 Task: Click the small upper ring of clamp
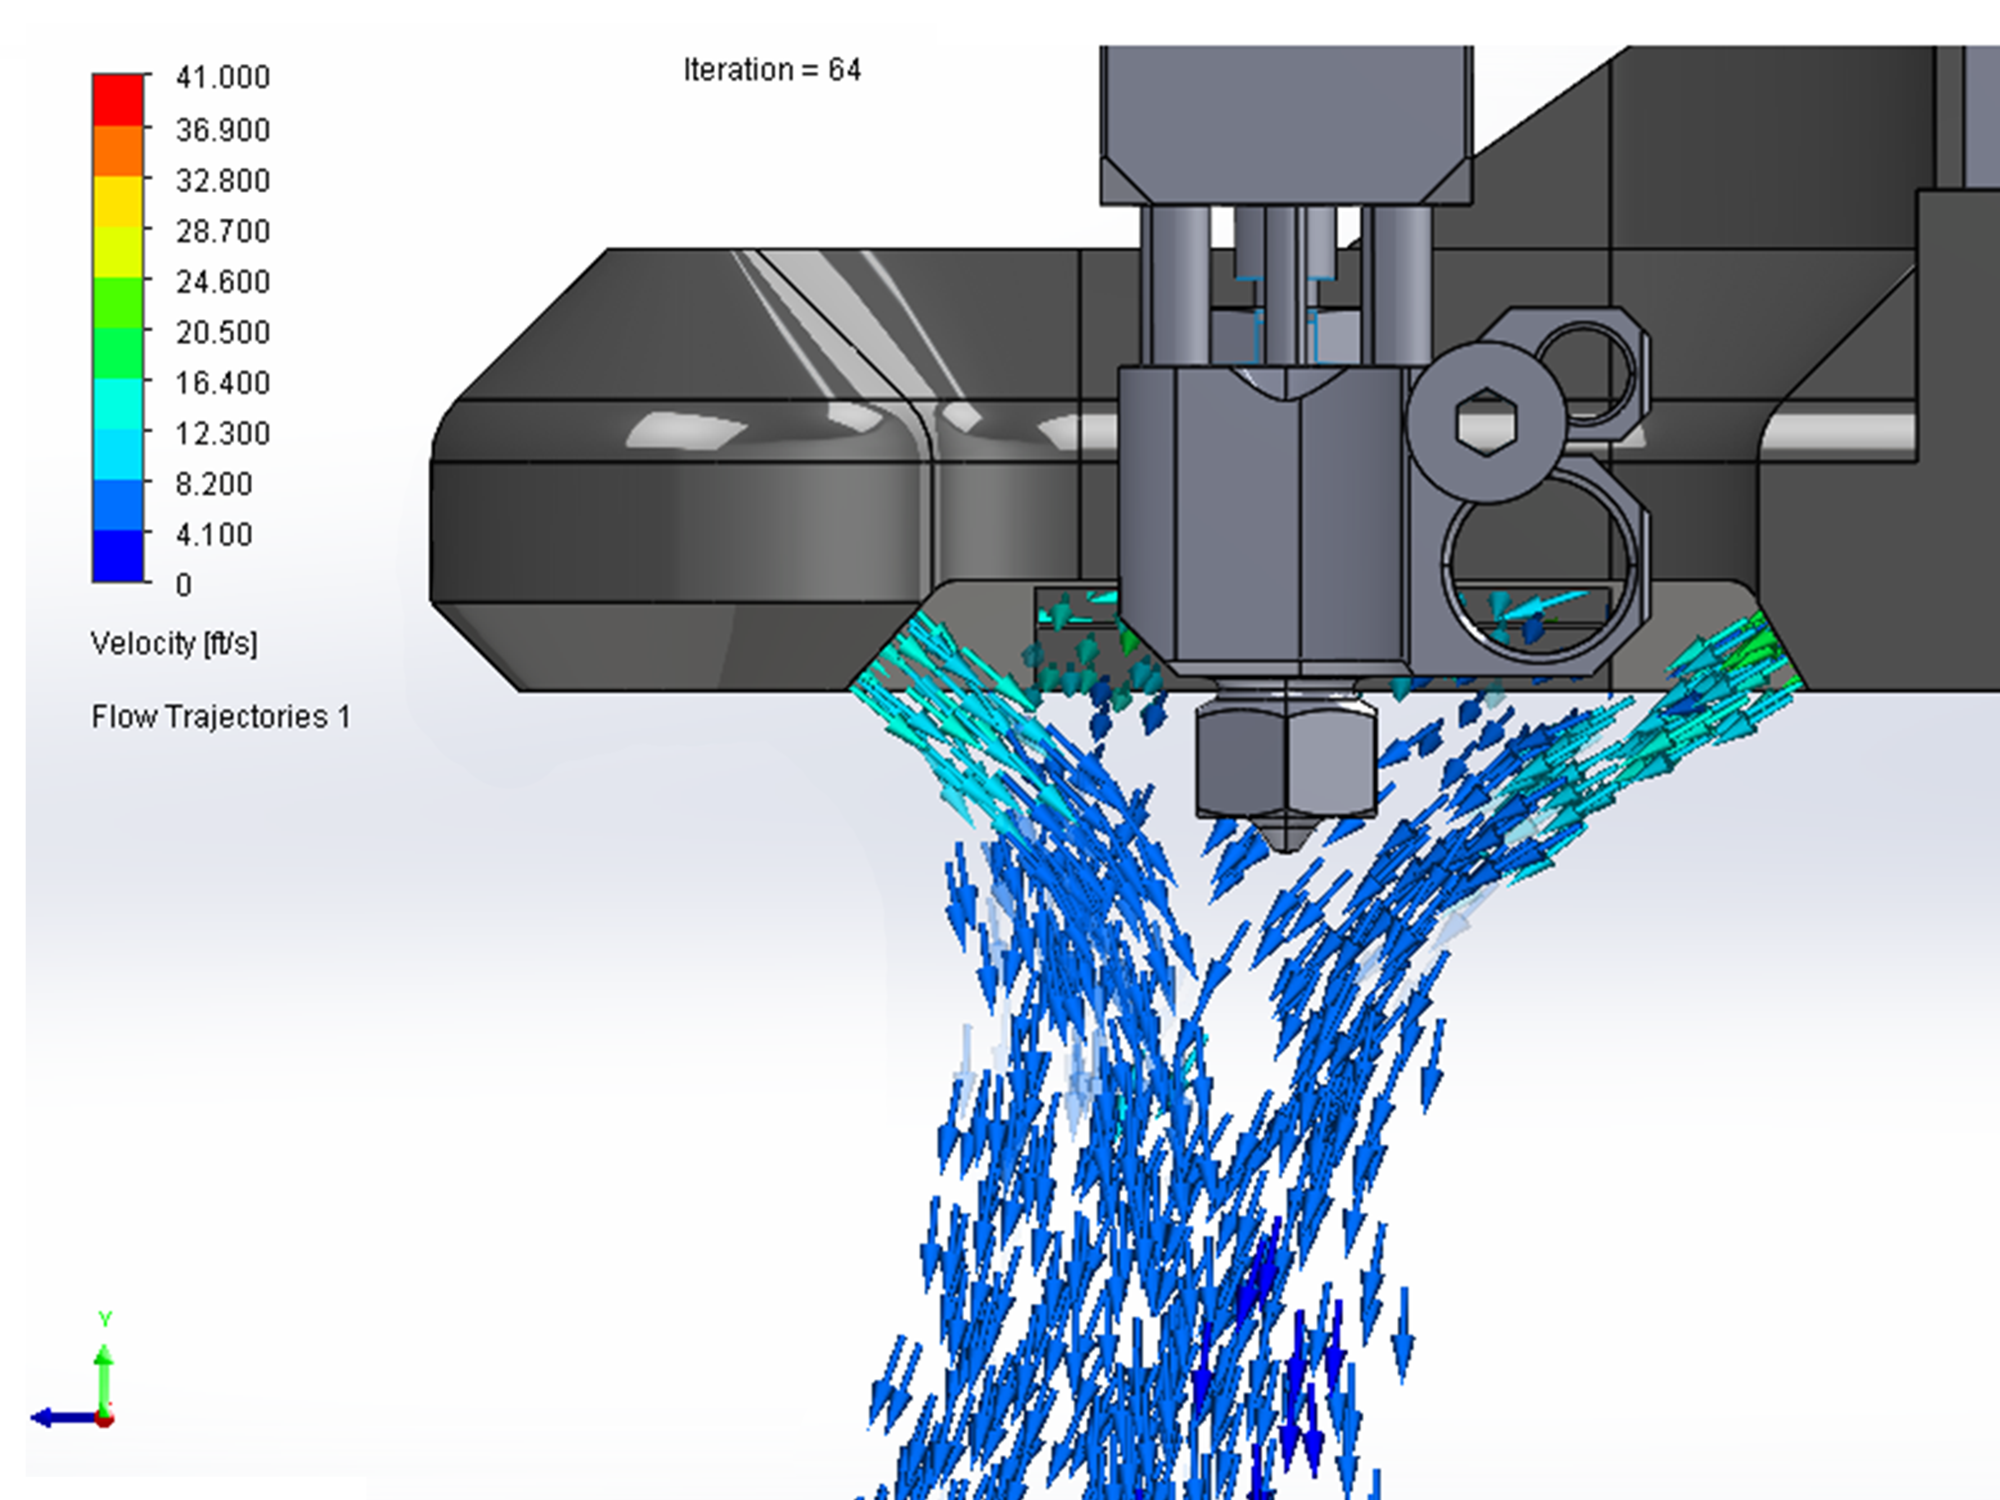tap(1585, 370)
